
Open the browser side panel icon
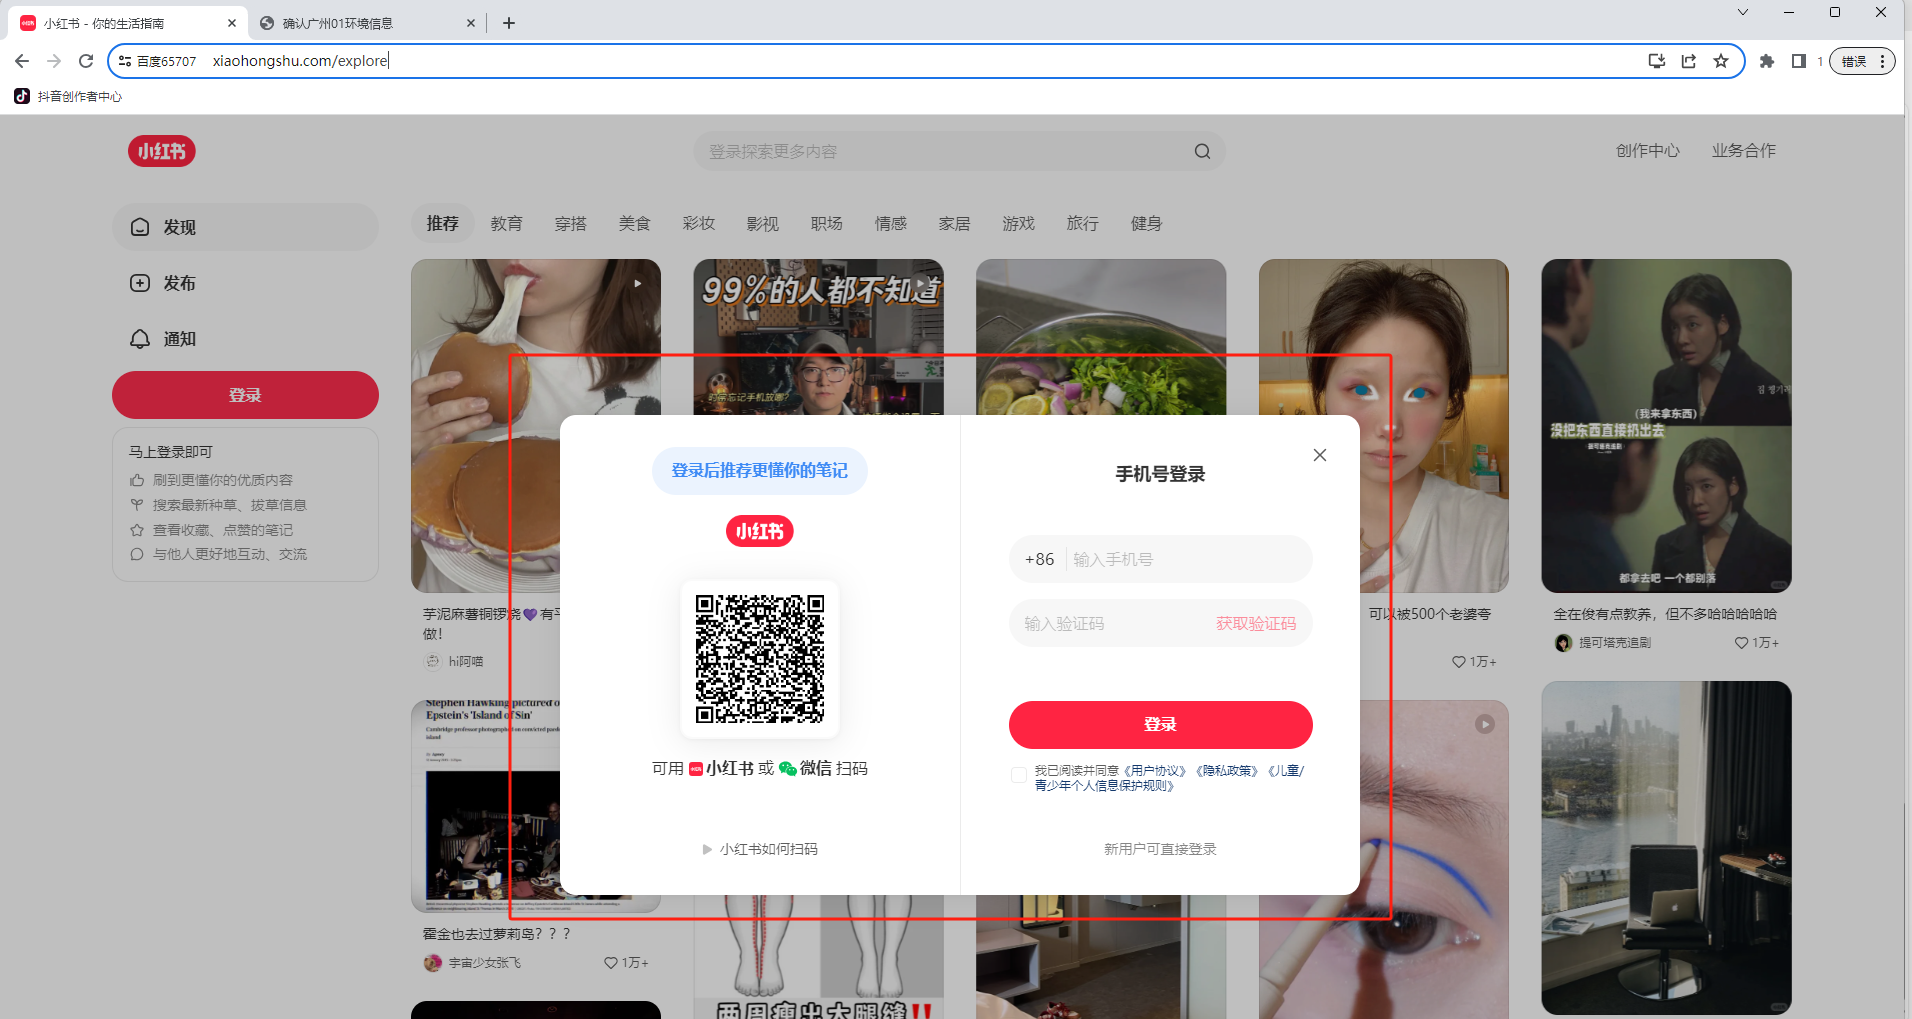tap(1798, 61)
